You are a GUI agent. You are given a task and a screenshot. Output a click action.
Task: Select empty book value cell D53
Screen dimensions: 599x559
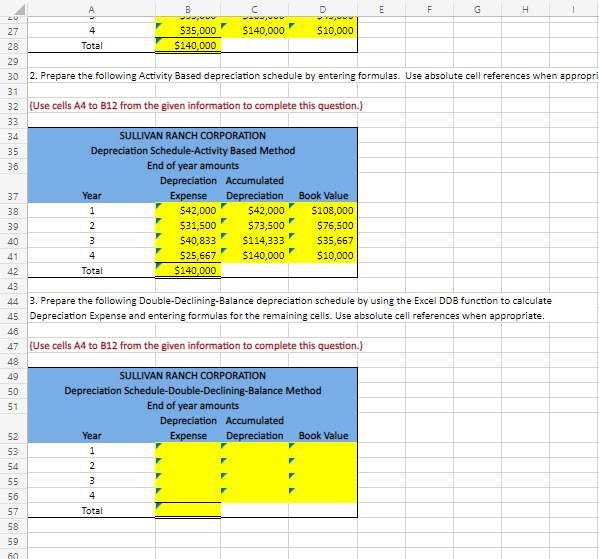323,450
